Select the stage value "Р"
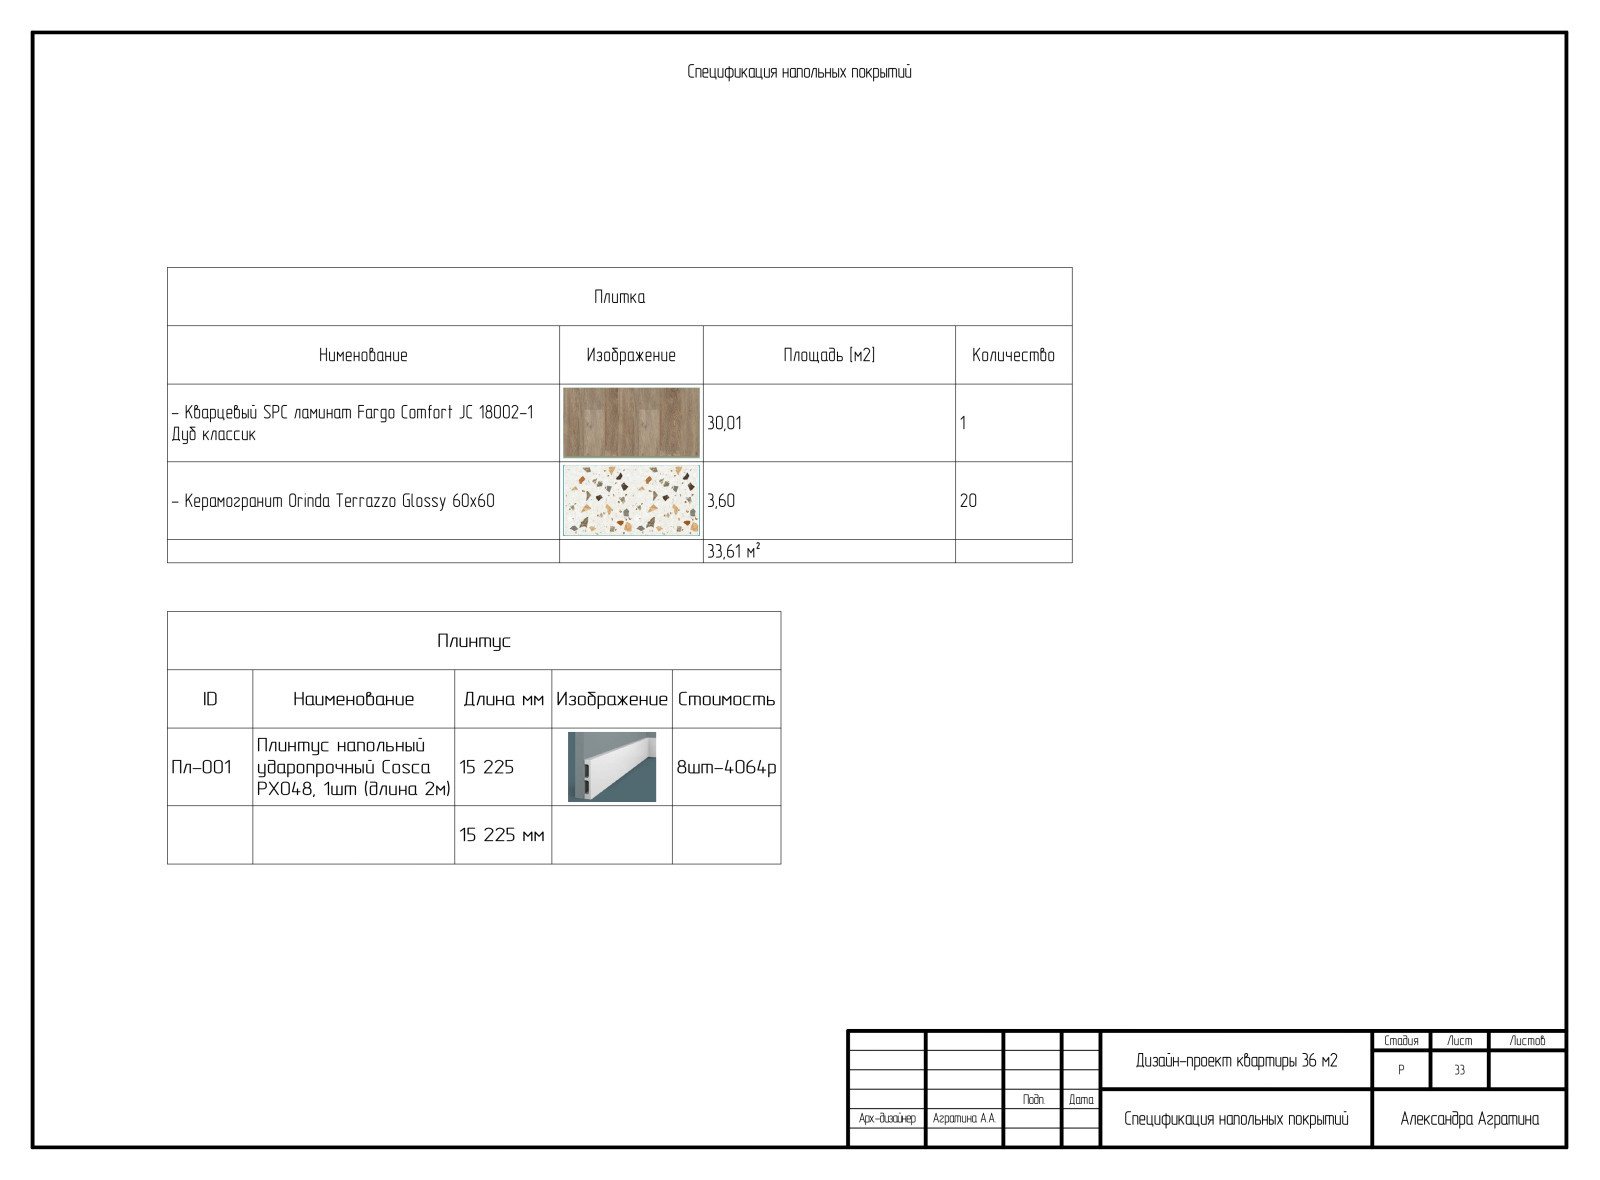 coord(1401,1070)
